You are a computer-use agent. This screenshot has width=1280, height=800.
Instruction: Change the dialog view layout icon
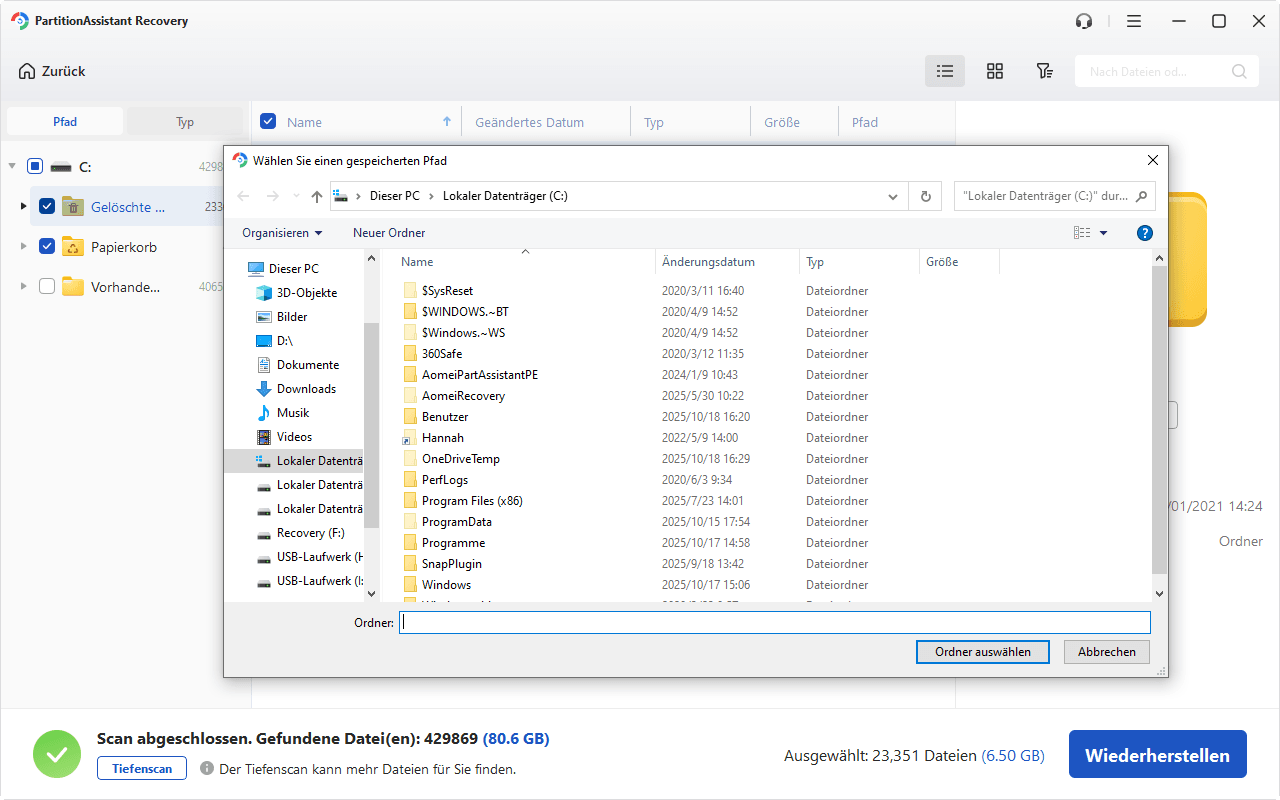[x=1082, y=233]
